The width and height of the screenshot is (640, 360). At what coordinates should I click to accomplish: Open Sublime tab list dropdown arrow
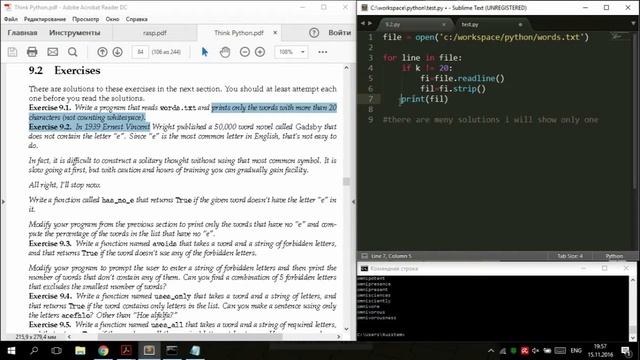click(633, 24)
